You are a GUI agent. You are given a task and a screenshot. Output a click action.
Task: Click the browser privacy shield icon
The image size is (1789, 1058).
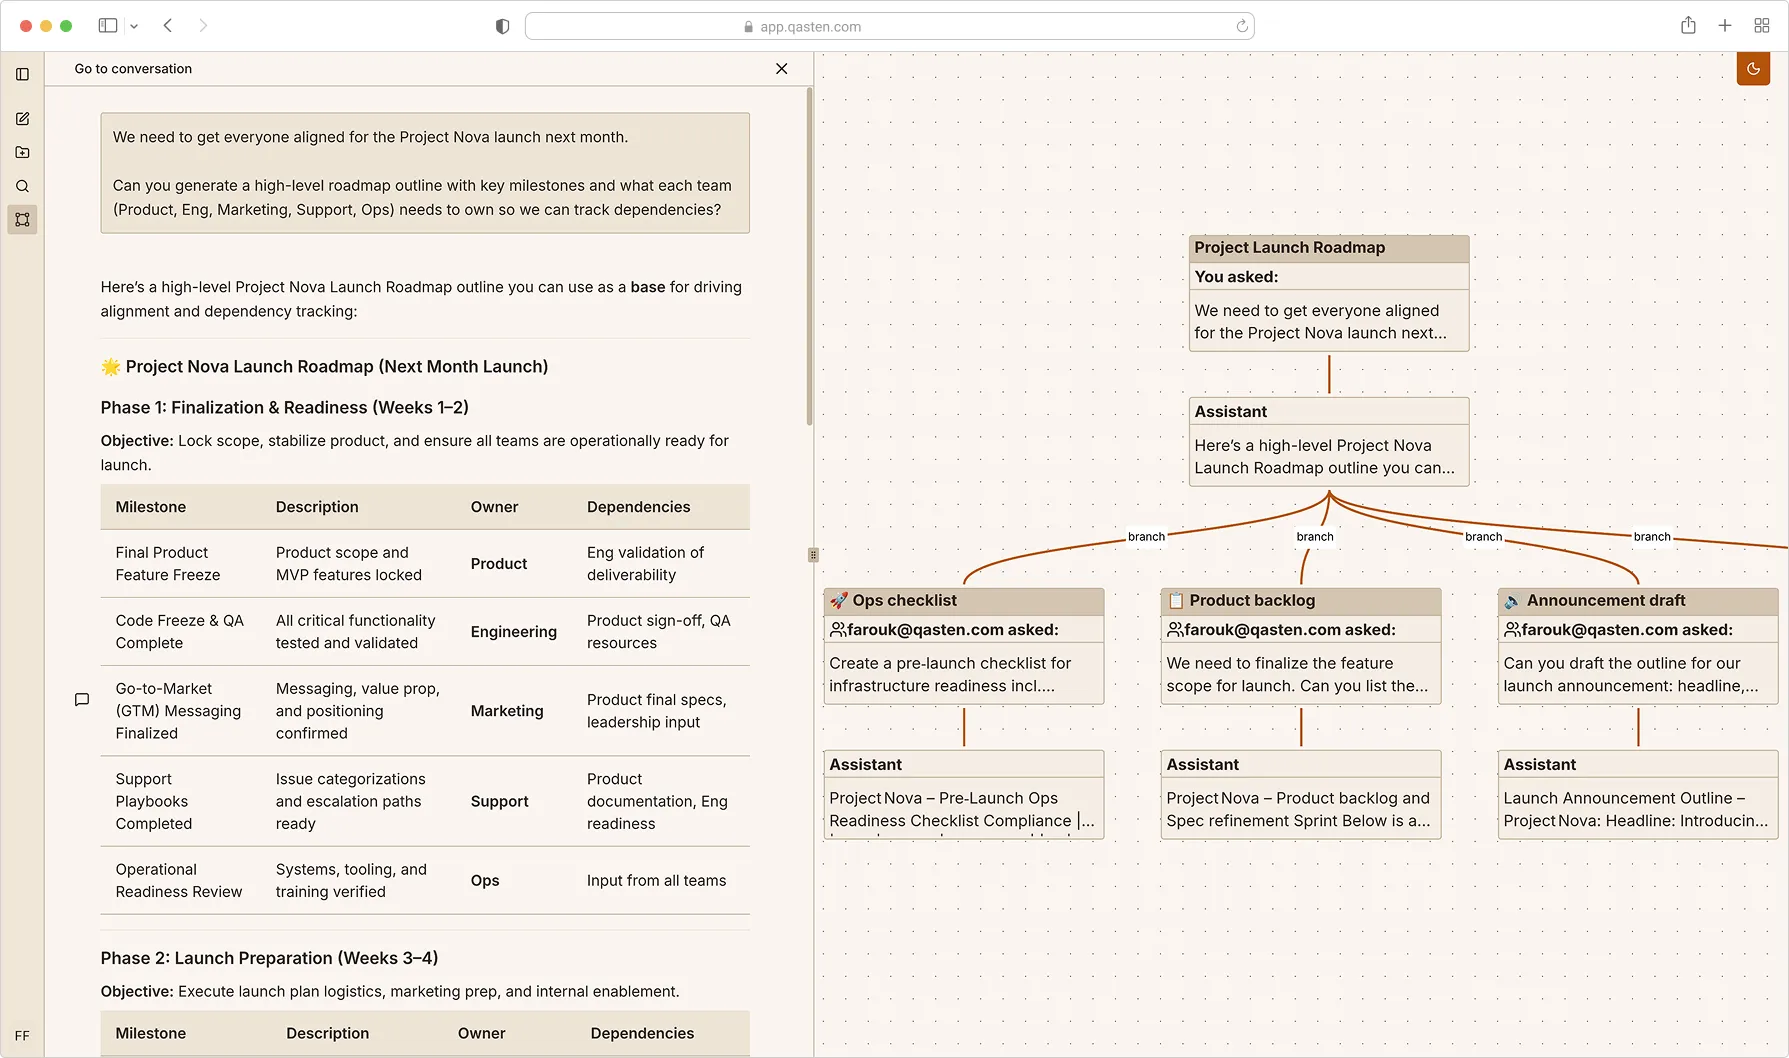coord(502,27)
